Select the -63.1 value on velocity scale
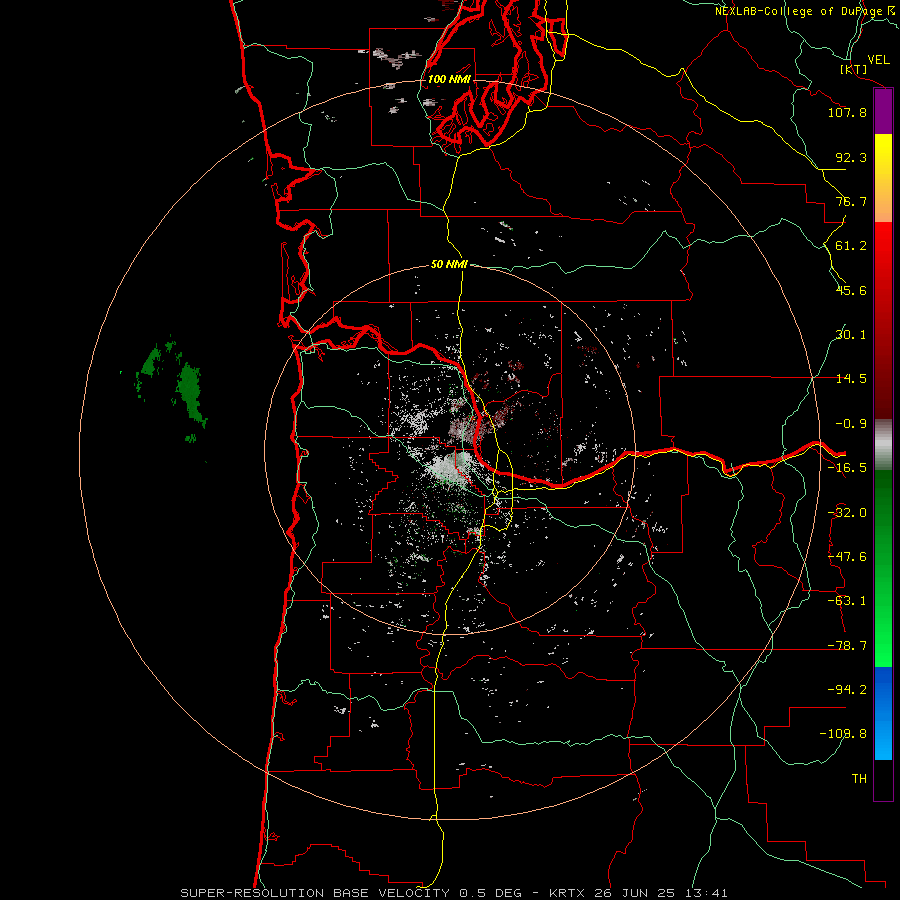Image resolution: width=900 pixels, height=900 pixels. 847,601
